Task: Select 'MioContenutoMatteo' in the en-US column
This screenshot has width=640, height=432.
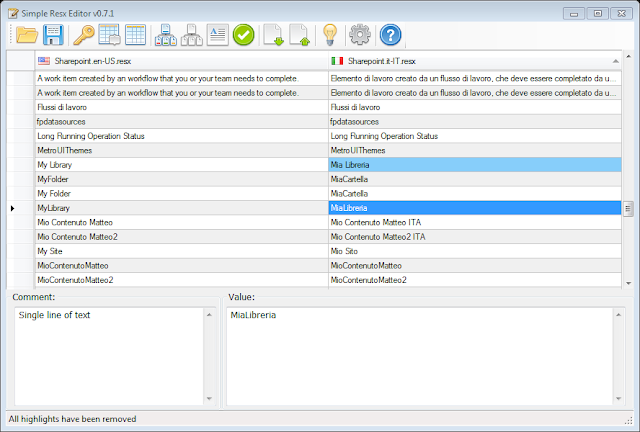Action: [x=181, y=266]
